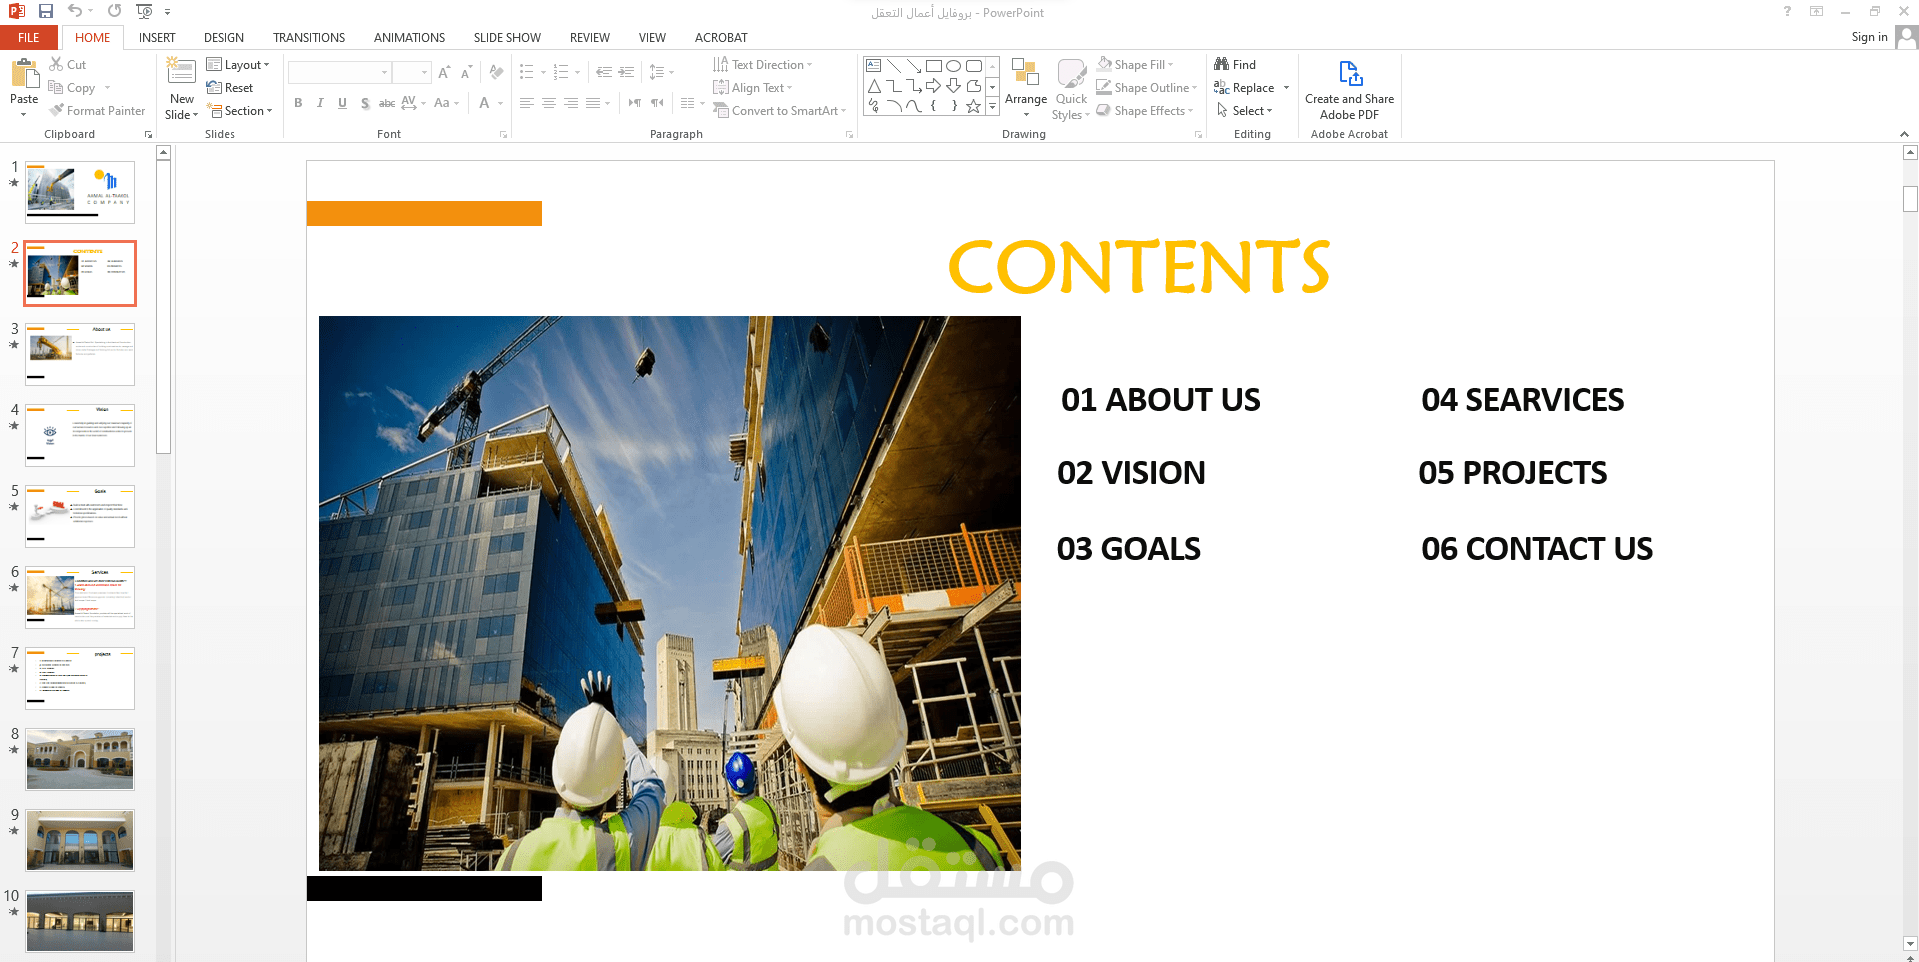The image size is (1919, 962).
Task: Click Sign in link
Action: pos(1869,37)
